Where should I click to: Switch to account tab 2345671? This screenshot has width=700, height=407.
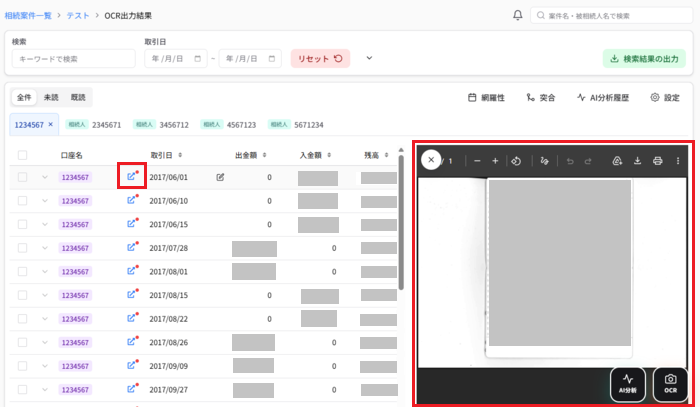click(93, 125)
